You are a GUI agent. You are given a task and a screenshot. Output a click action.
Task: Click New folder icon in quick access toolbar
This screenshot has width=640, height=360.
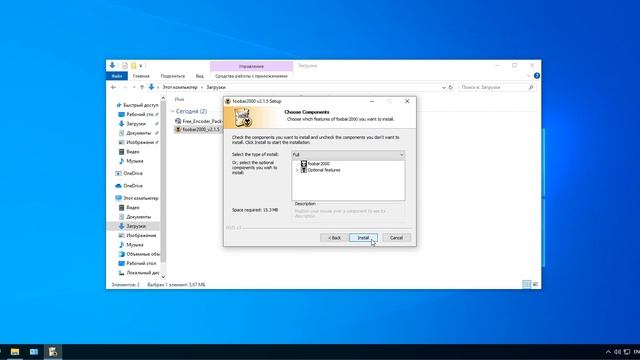click(133, 65)
